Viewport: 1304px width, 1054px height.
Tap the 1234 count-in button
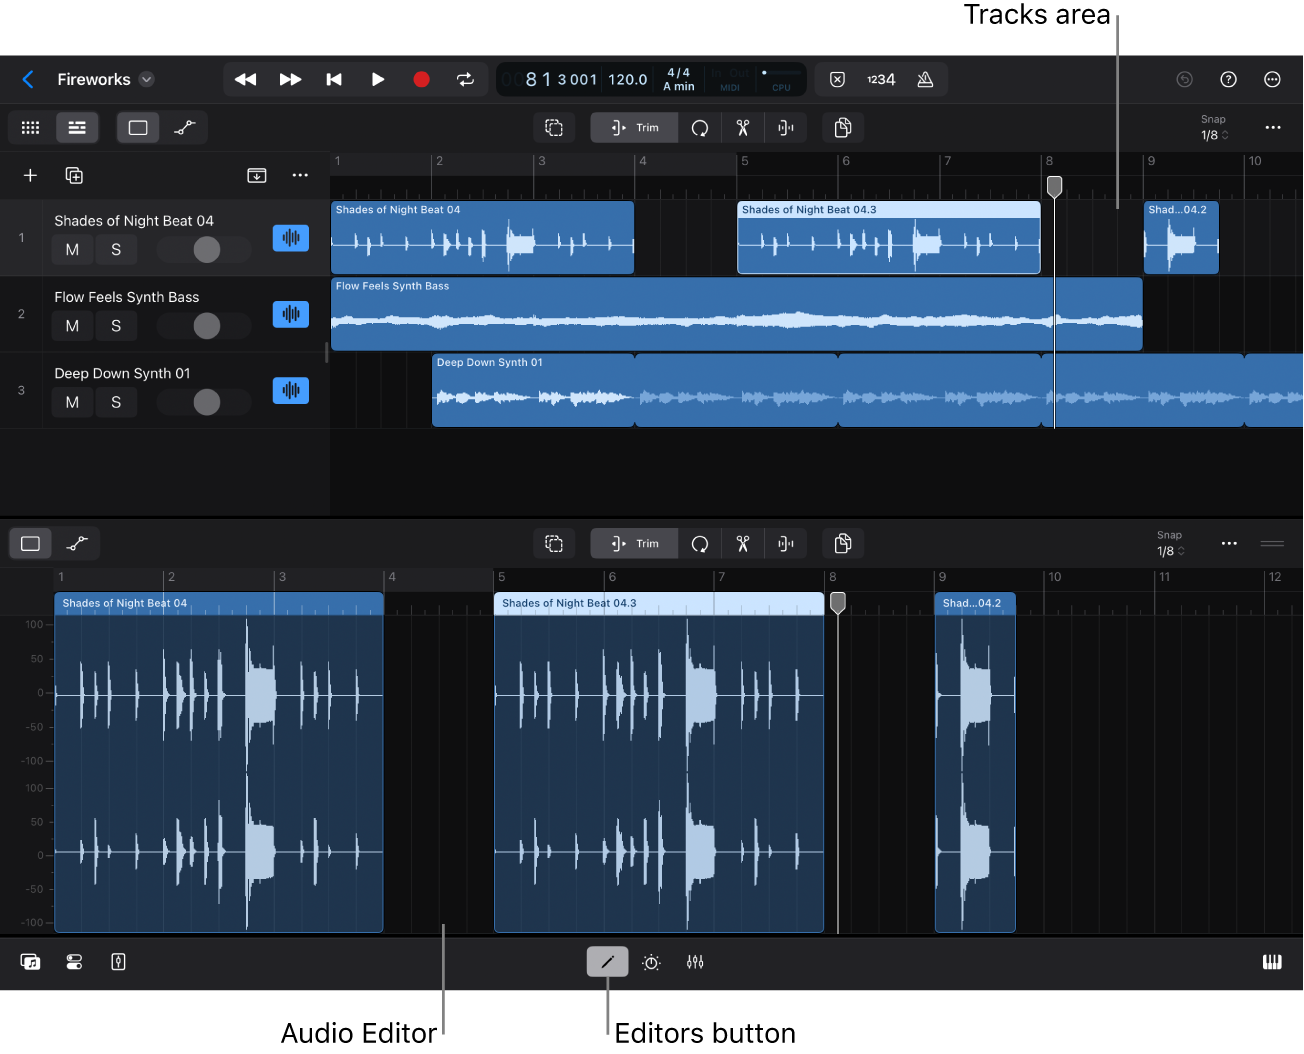tap(880, 79)
